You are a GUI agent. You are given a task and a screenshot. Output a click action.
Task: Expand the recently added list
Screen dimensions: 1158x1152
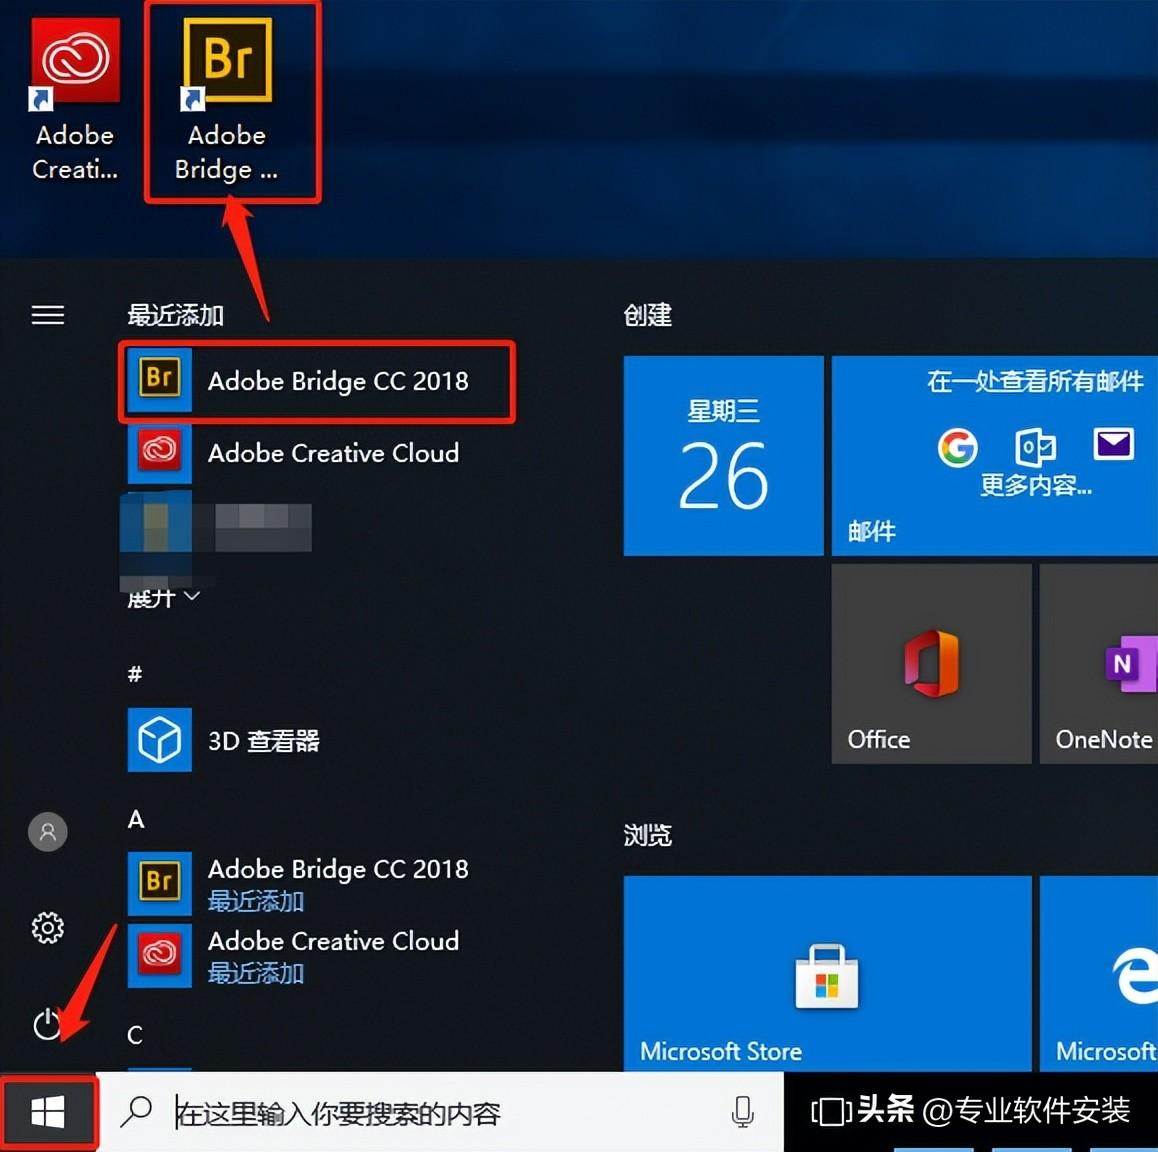point(163,597)
